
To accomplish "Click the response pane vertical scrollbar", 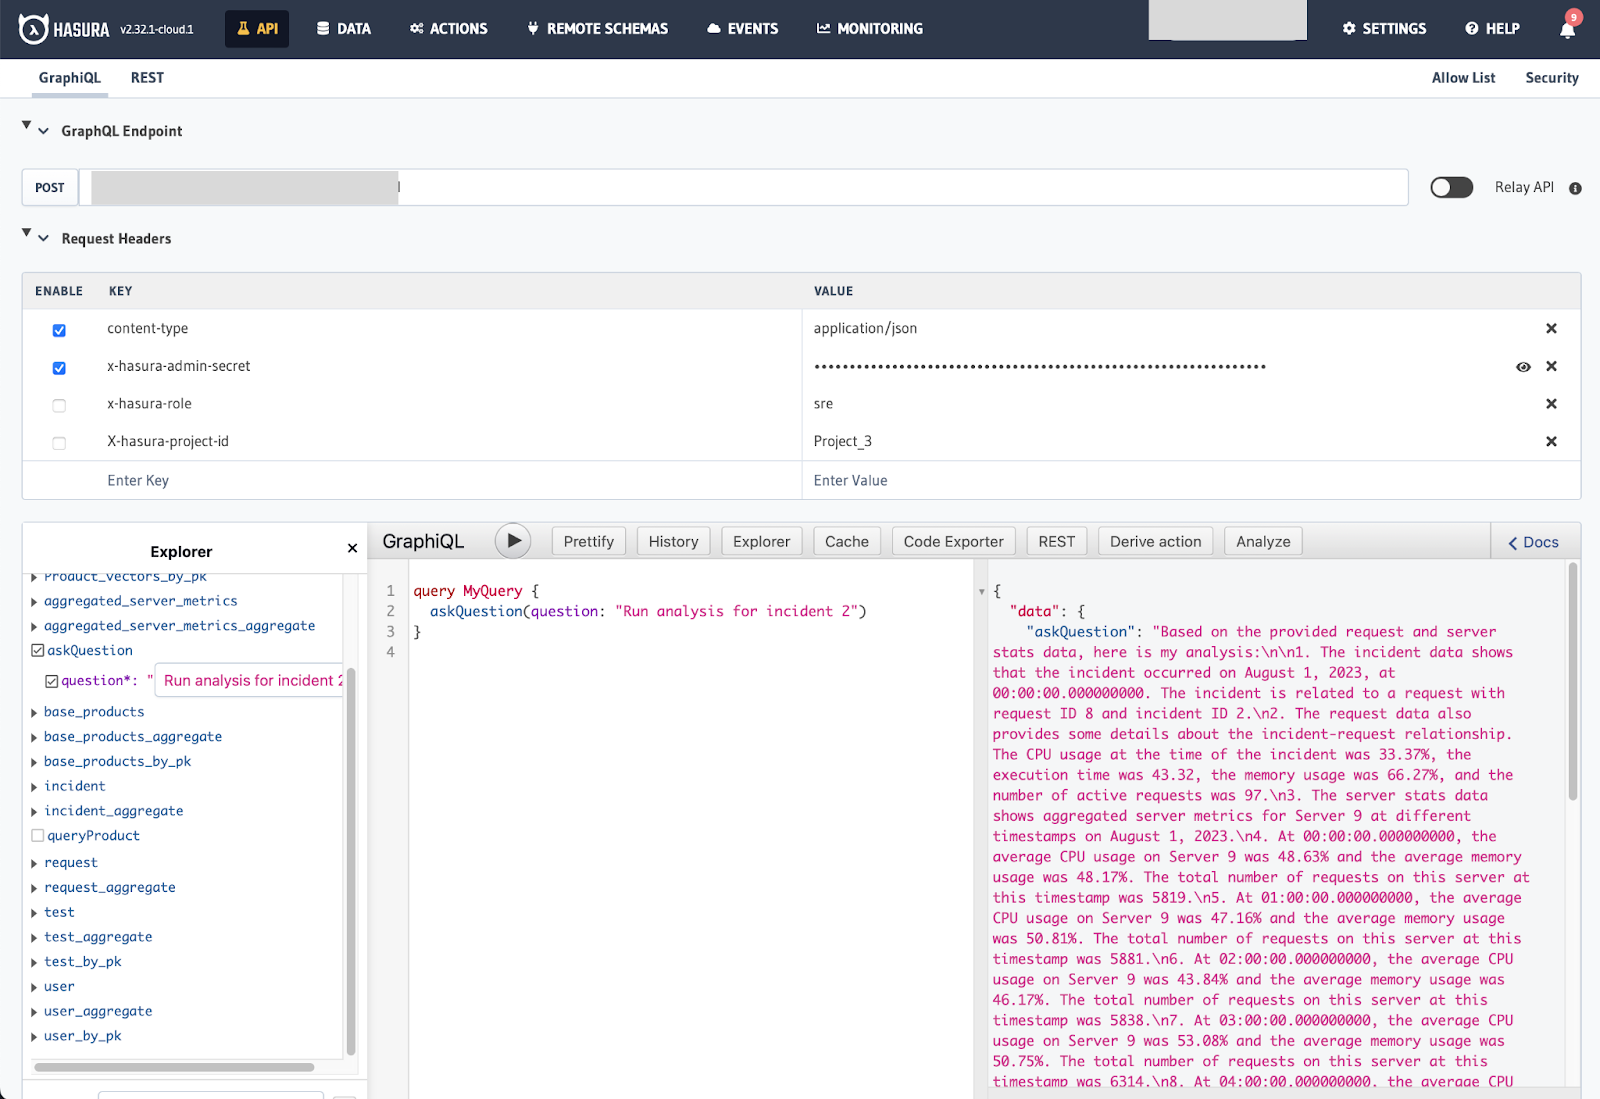I will point(1573,683).
